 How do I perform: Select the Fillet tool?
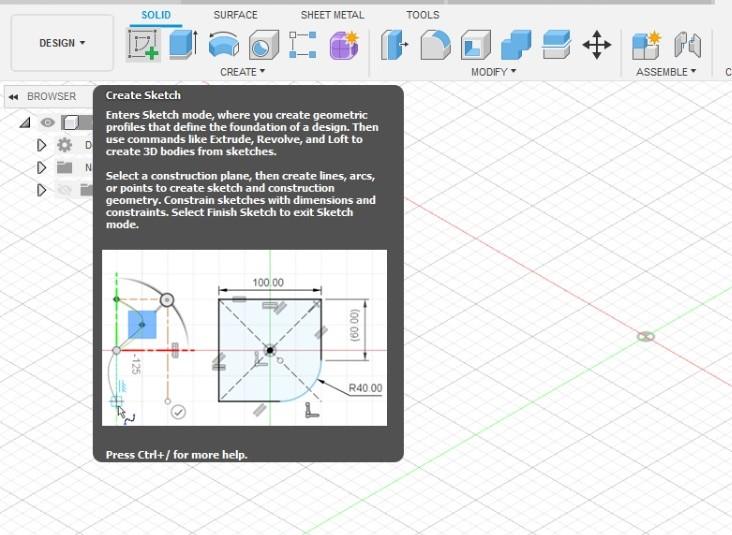tap(435, 45)
